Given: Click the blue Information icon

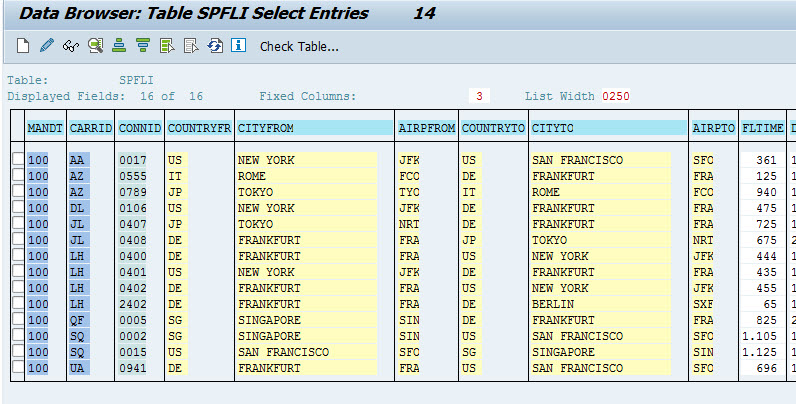Looking at the screenshot, I should coord(239,46).
